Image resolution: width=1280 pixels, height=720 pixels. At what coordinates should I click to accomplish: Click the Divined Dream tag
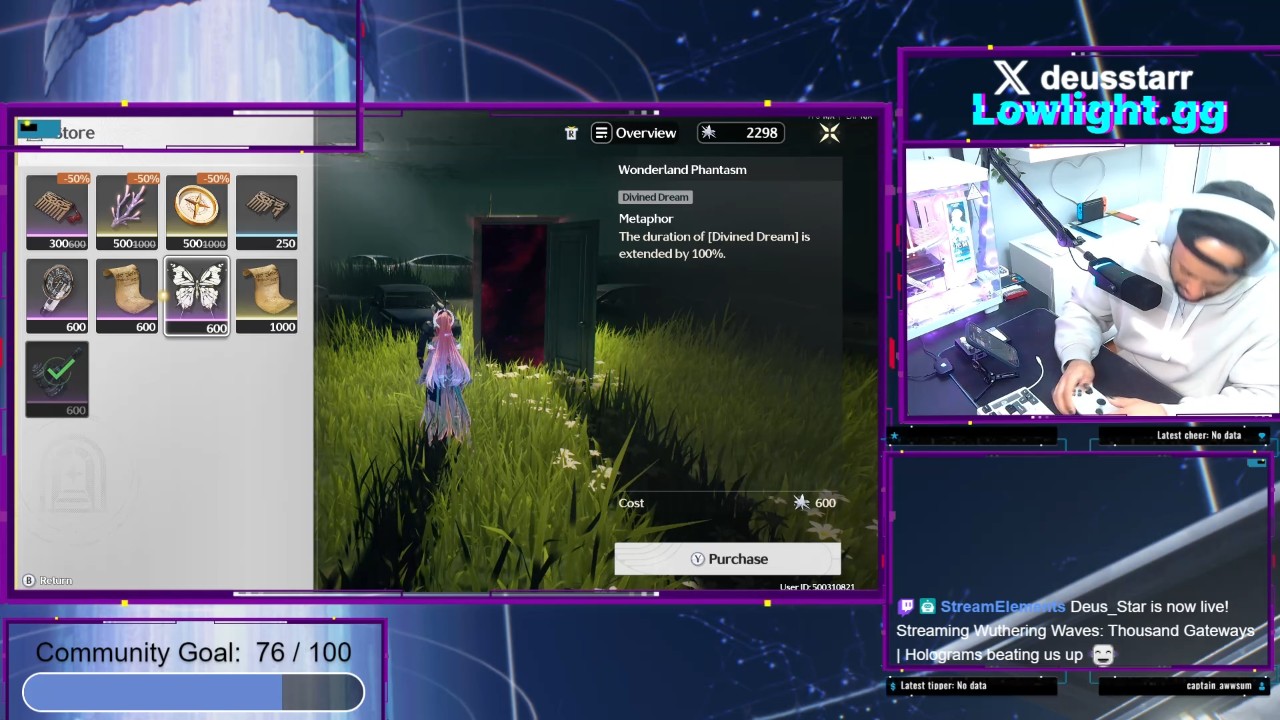pos(655,197)
